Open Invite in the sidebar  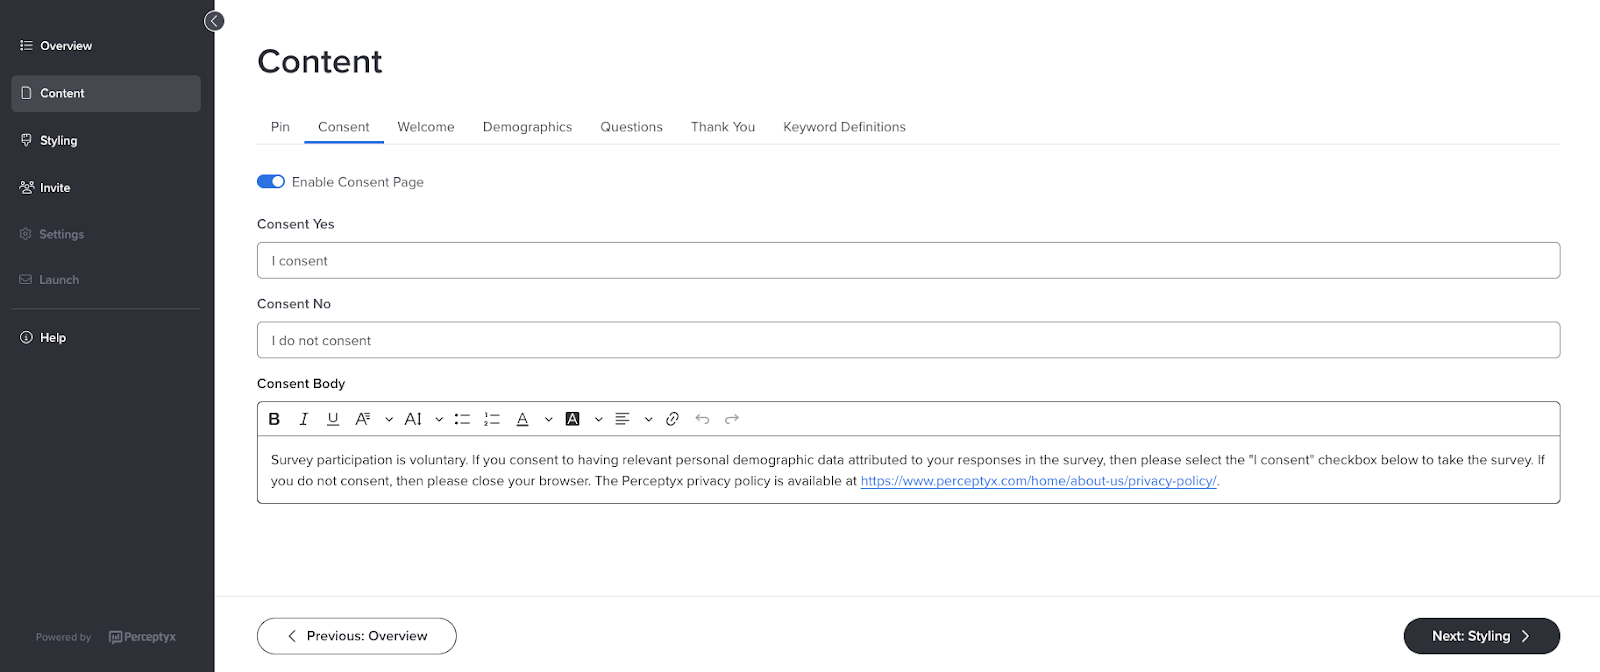[x=106, y=187]
